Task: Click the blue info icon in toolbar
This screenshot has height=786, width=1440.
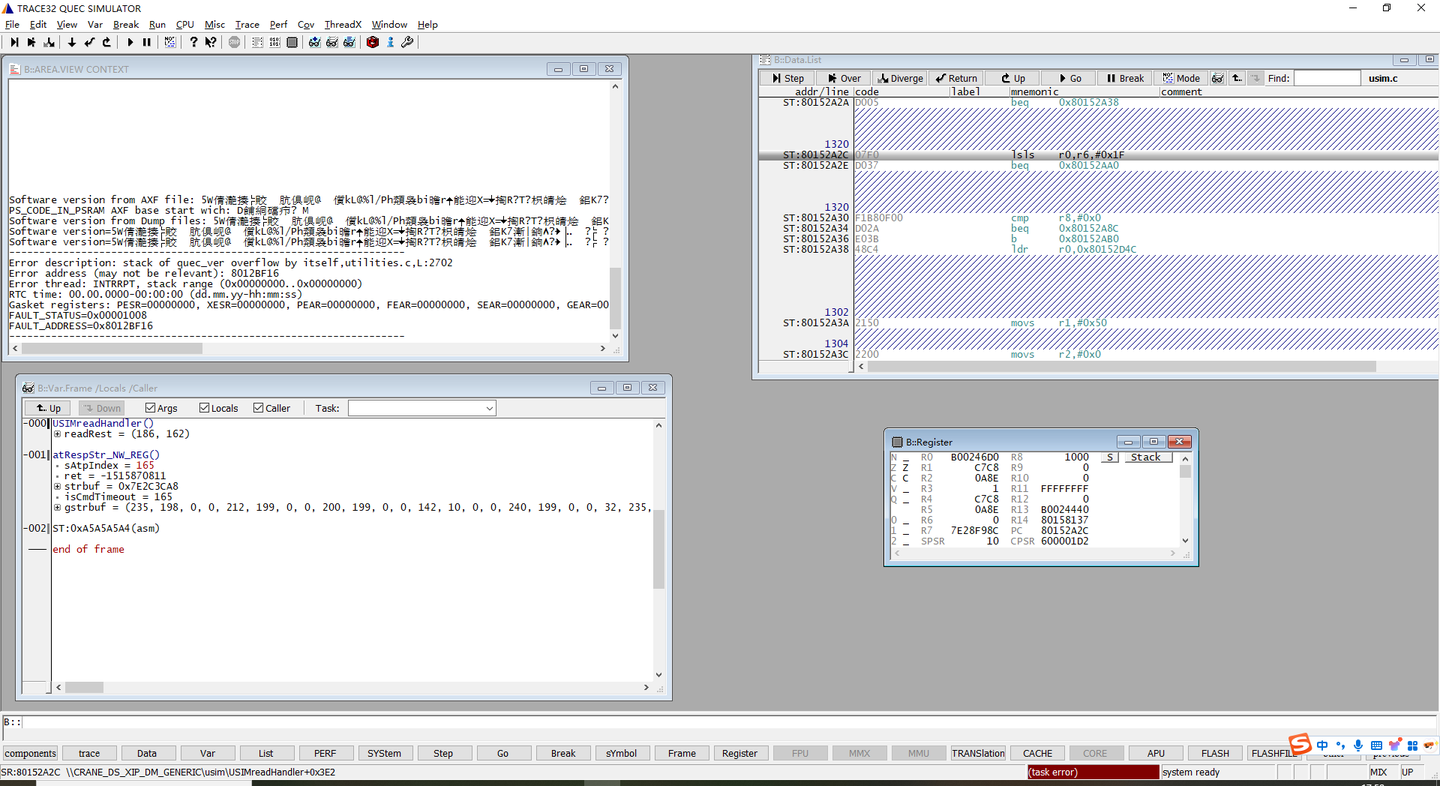Action: (x=391, y=42)
